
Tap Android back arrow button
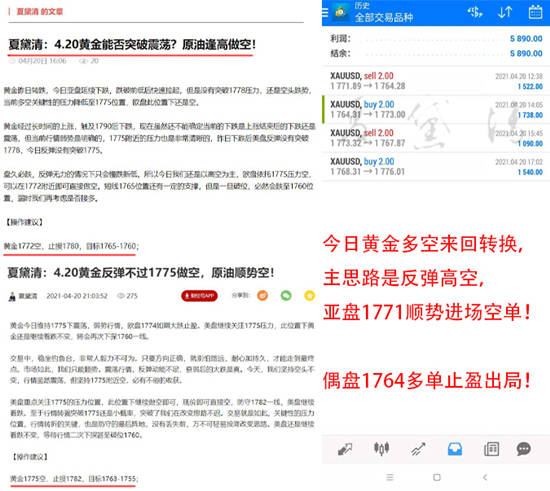point(485,477)
